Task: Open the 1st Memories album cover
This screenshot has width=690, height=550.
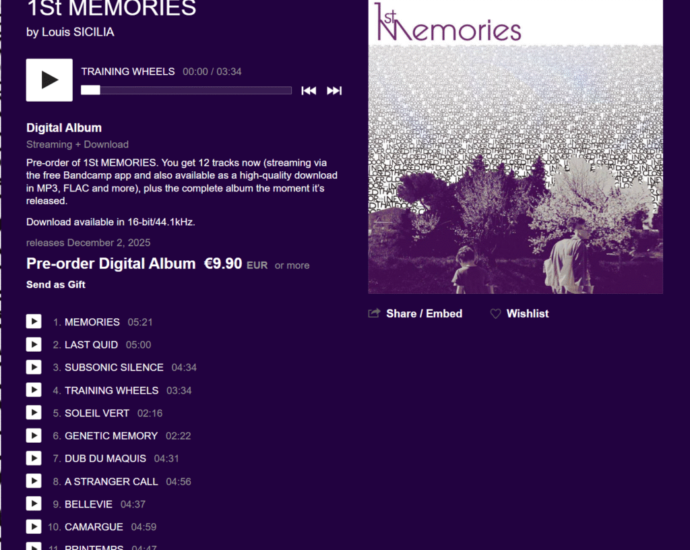Action: [x=515, y=147]
